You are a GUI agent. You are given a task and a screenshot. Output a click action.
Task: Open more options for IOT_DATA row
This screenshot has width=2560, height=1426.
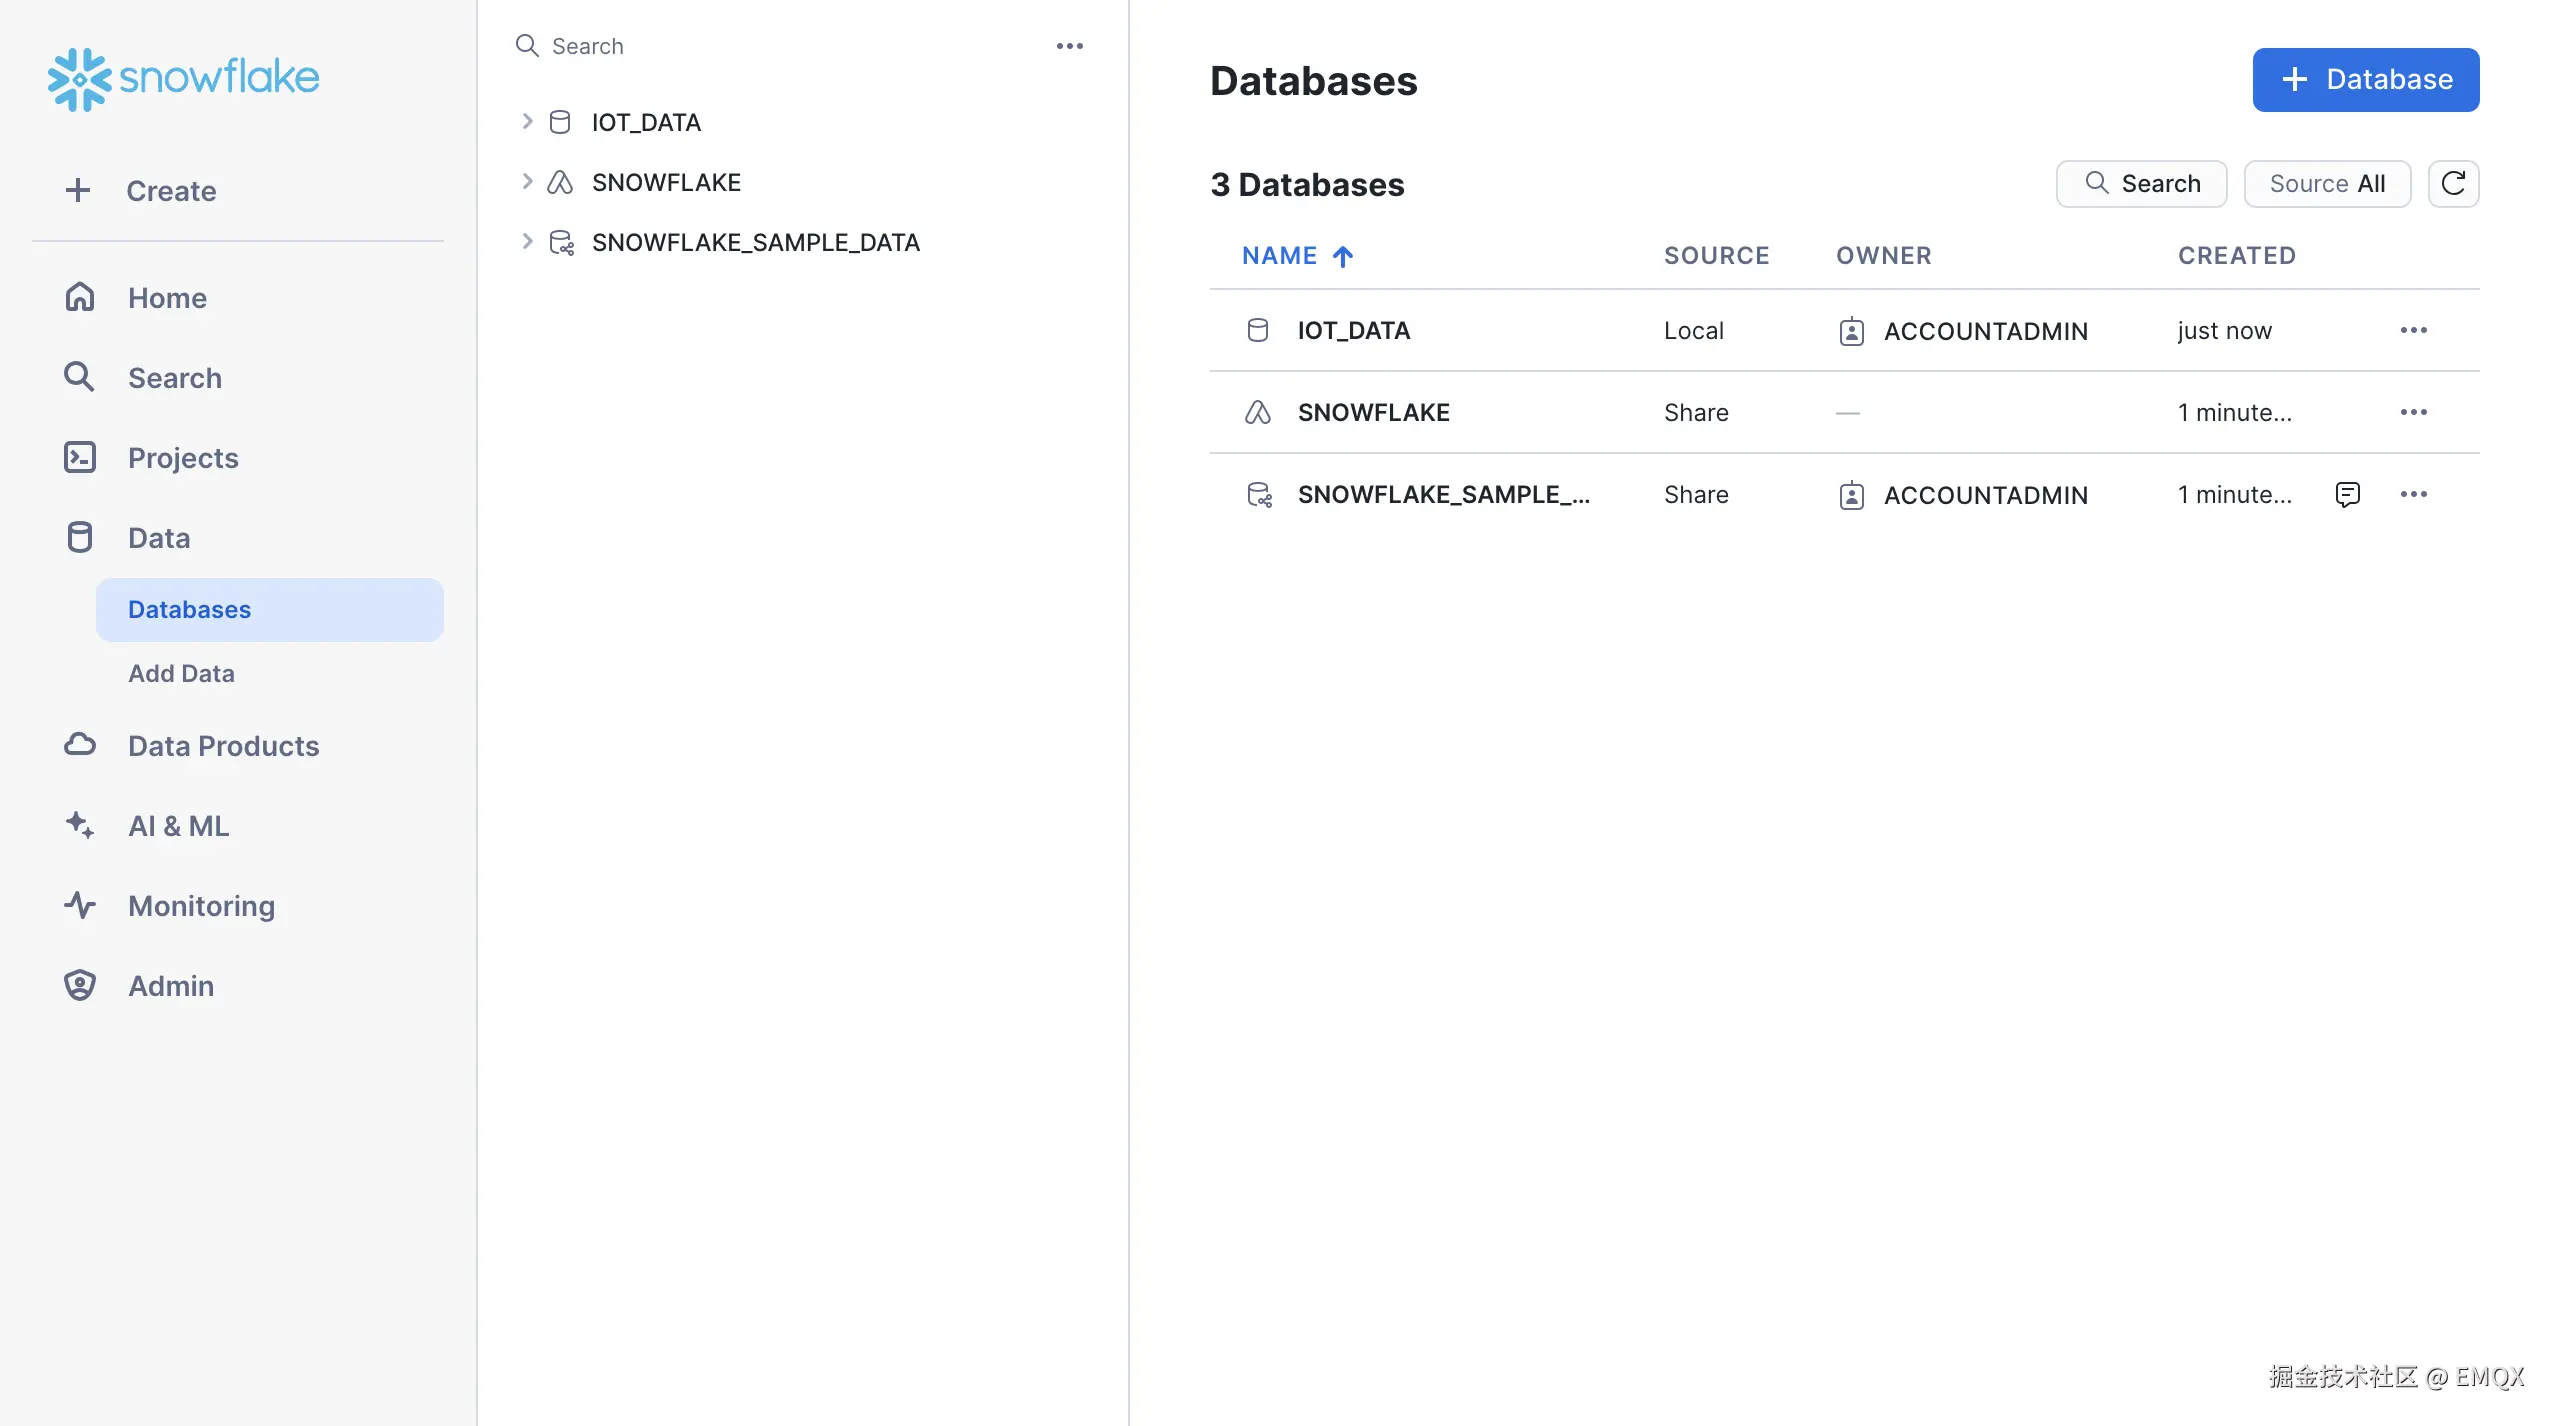click(2413, 330)
